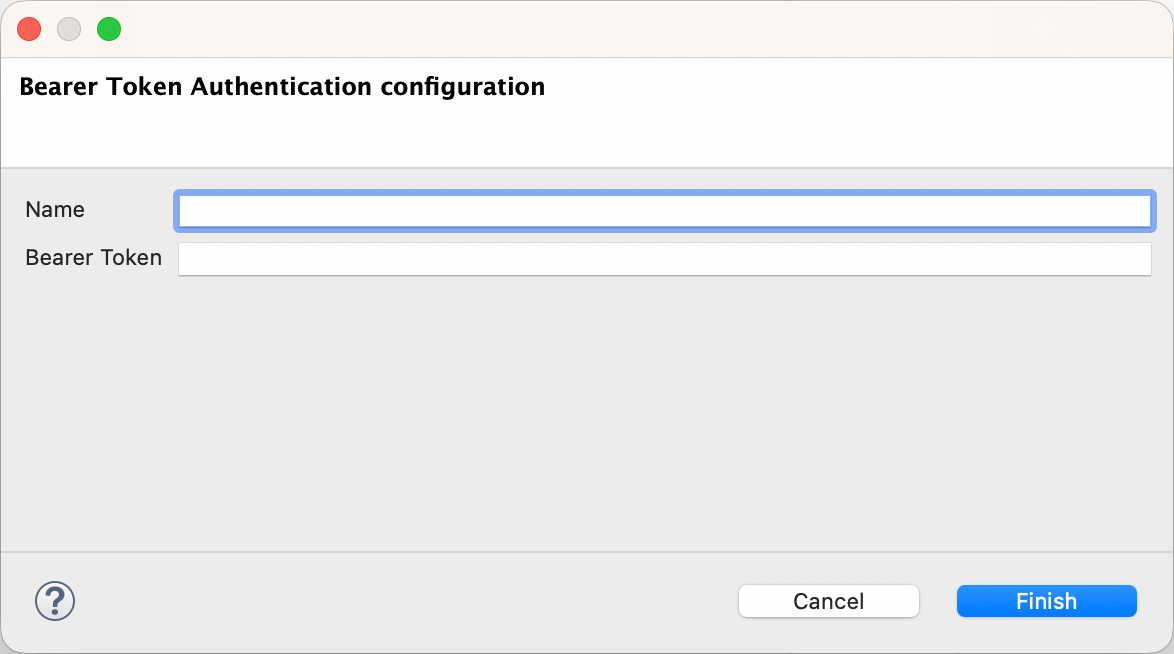The height and width of the screenshot is (654, 1174).
Task: Select the green zoom traffic light button
Action: tap(109, 28)
